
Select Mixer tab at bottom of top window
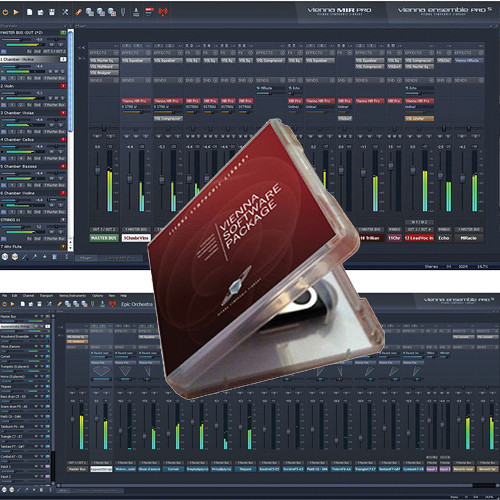point(86,258)
